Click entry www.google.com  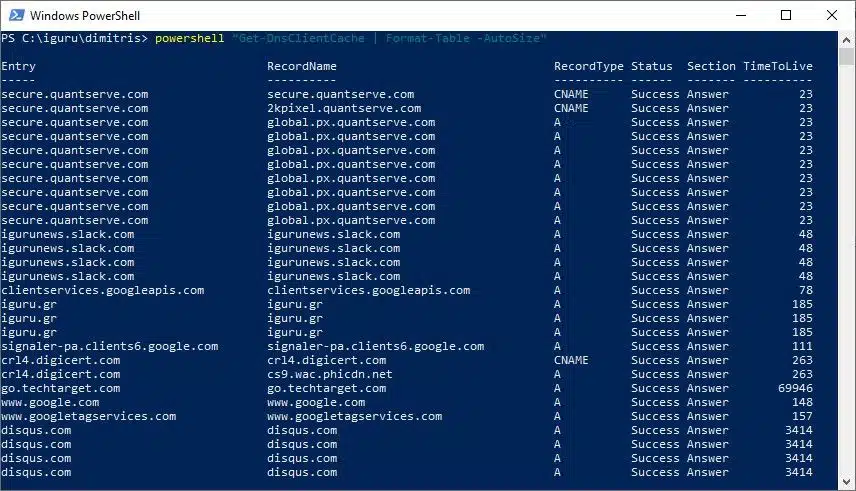point(50,403)
